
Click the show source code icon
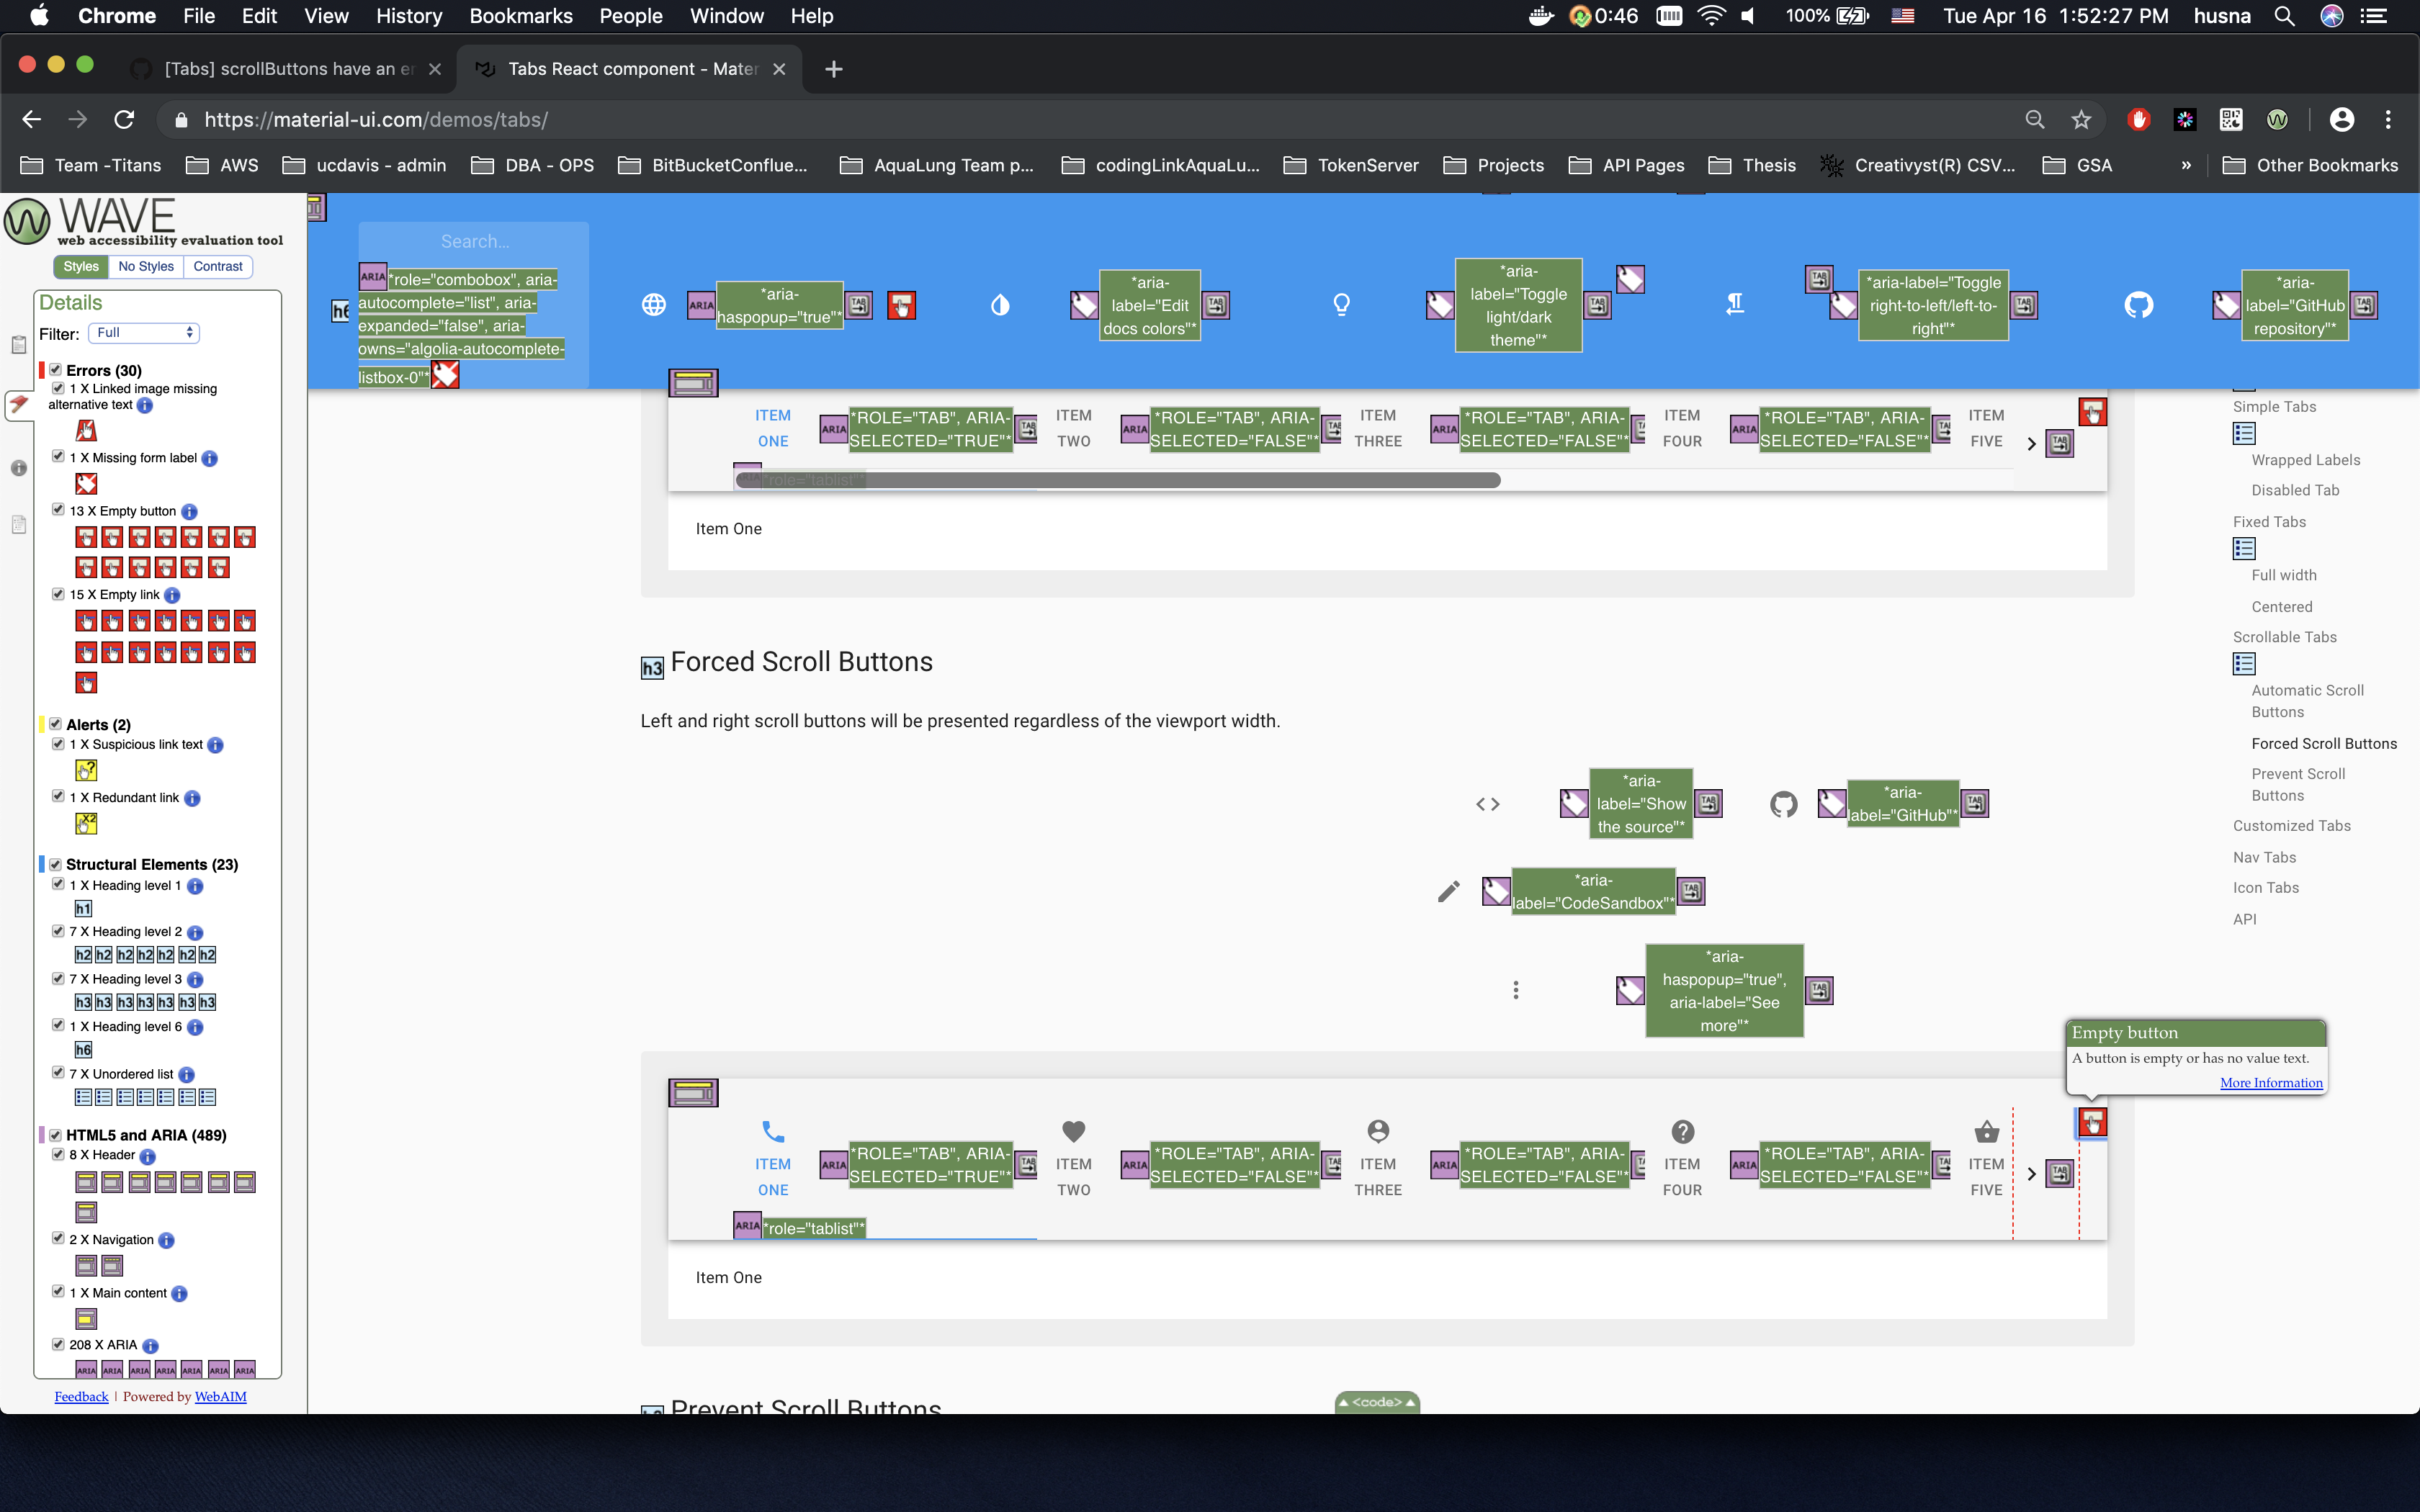(1489, 803)
